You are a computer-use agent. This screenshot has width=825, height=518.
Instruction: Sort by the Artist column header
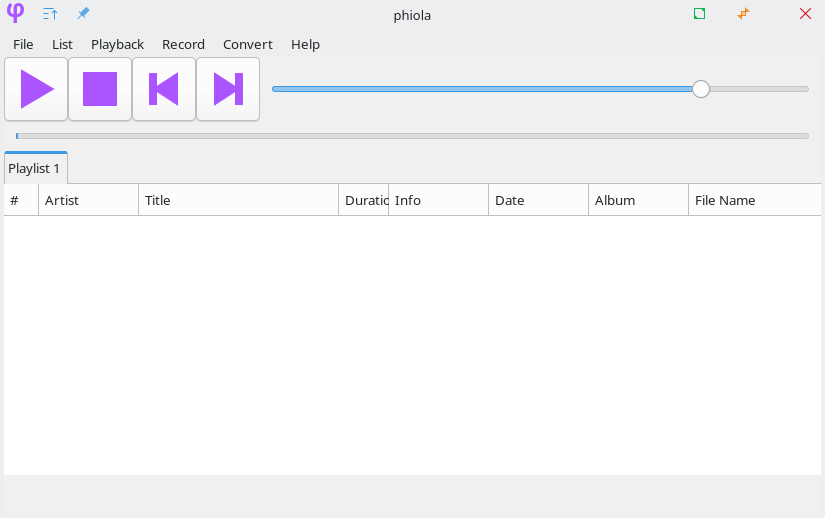[88, 200]
